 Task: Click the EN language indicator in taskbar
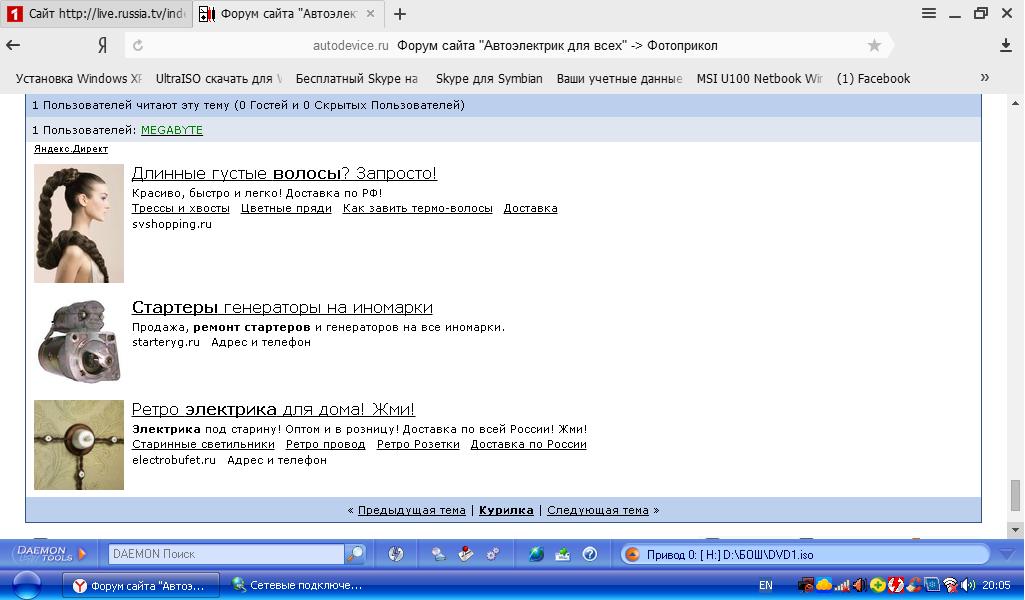pyautogui.click(x=765, y=585)
